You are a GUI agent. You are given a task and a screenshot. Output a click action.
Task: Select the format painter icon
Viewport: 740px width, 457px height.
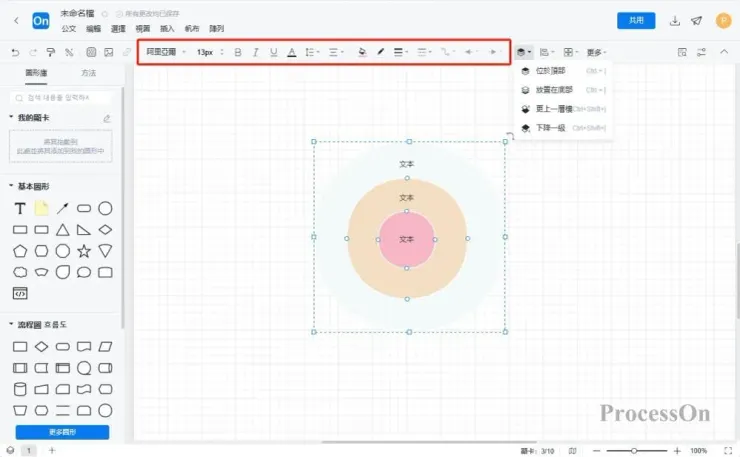coord(50,52)
